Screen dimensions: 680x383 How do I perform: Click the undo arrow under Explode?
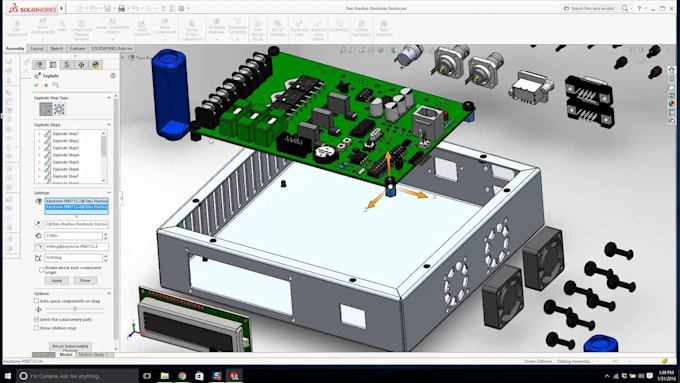coord(56,85)
